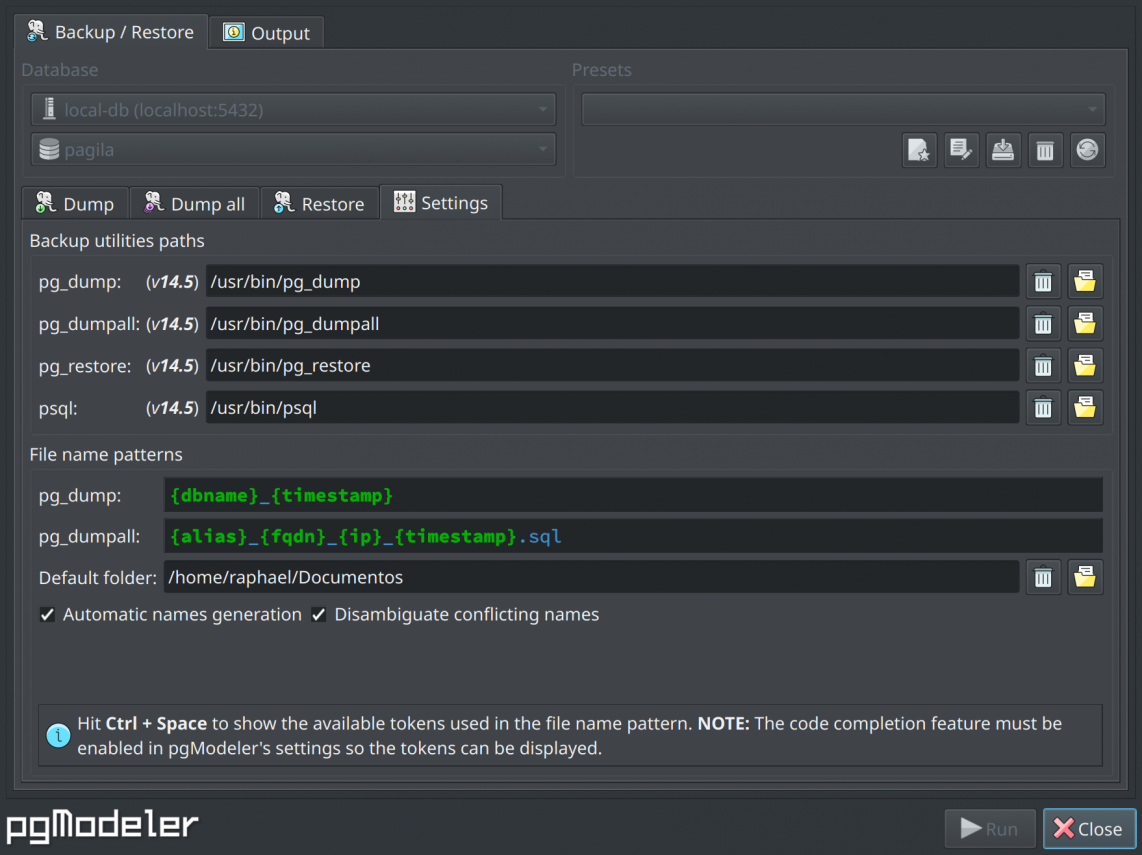Switch to the Output tab
Image resolution: width=1142 pixels, height=855 pixels.
[267, 33]
